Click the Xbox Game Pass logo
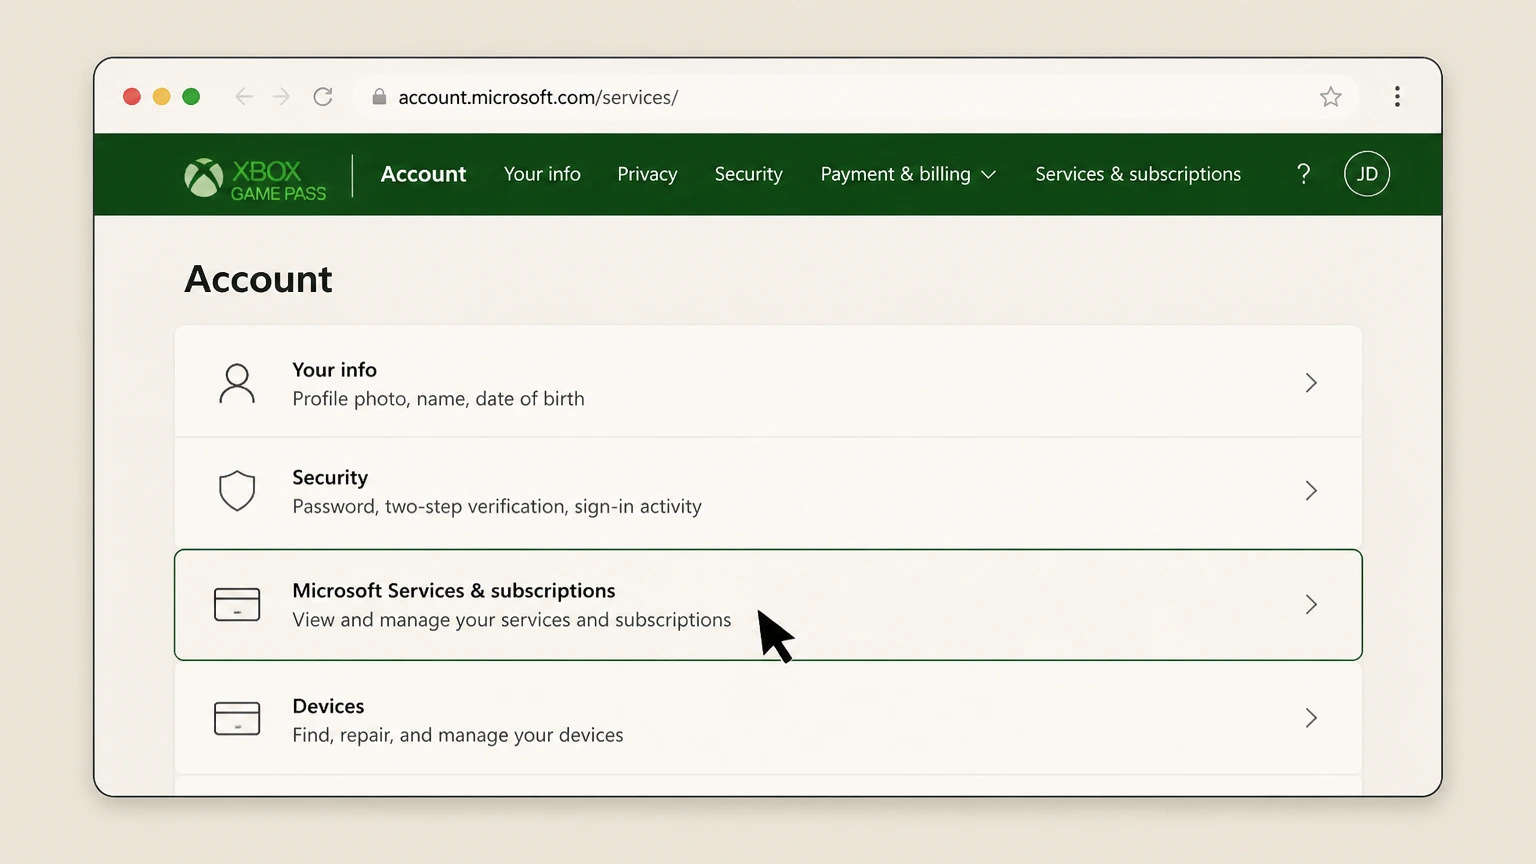This screenshot has width=1536, height=864. pos(255,179)
